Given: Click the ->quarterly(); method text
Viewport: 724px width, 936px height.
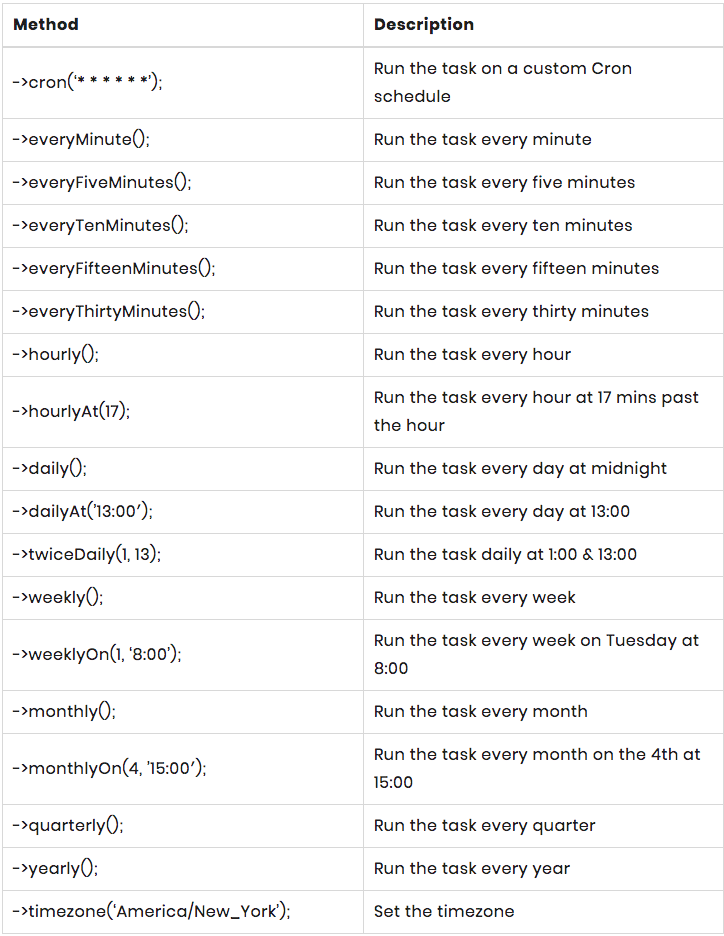Looking at the screenshot, I should click(68, 826).
